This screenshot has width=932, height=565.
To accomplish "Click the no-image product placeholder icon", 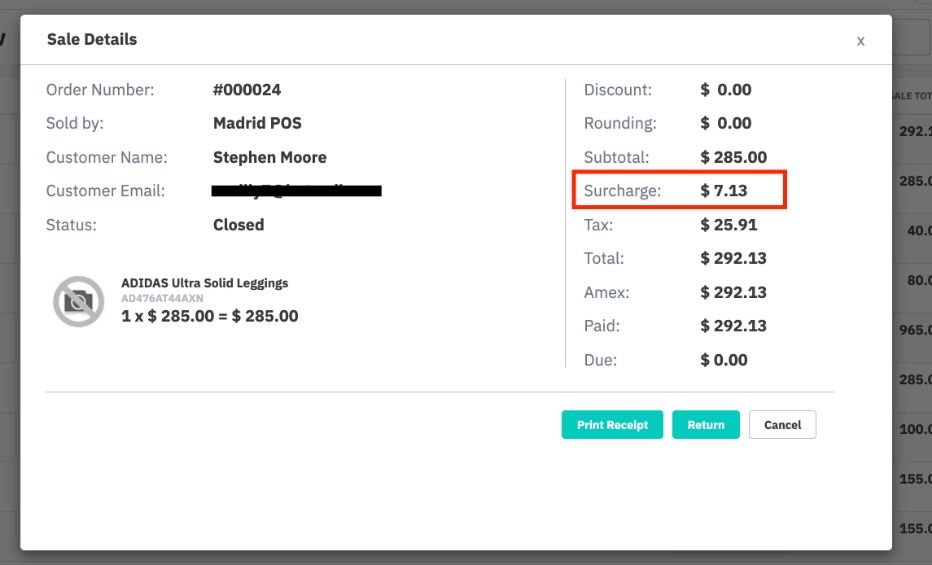I will (x=78, y=301).
